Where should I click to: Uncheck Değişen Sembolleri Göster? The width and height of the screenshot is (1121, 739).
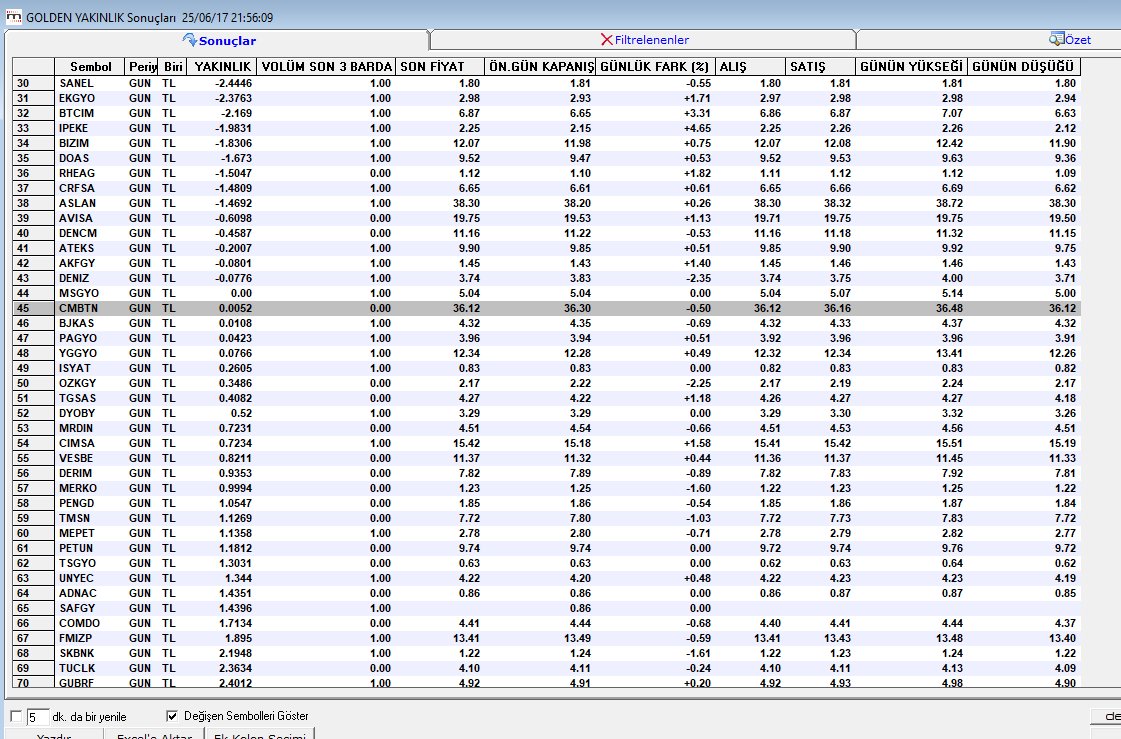click(x=172, y=715)
